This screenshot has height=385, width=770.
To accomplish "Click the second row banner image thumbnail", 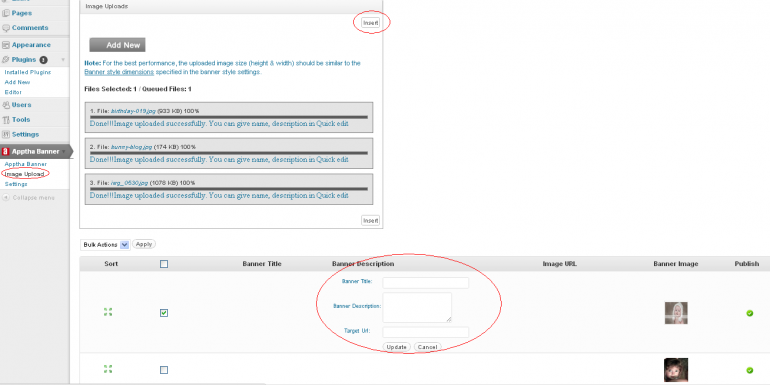I will [x=676, y=370].
